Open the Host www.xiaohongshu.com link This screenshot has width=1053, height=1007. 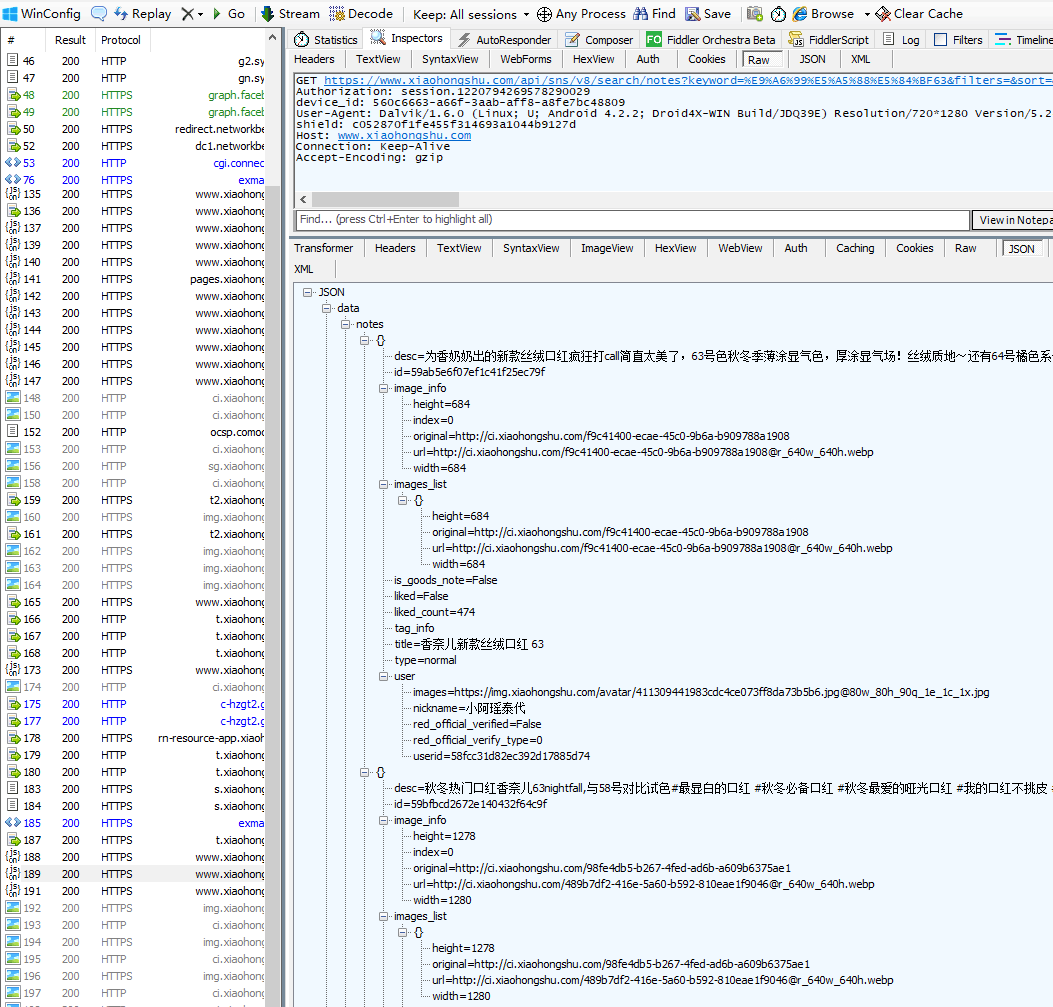404,135
